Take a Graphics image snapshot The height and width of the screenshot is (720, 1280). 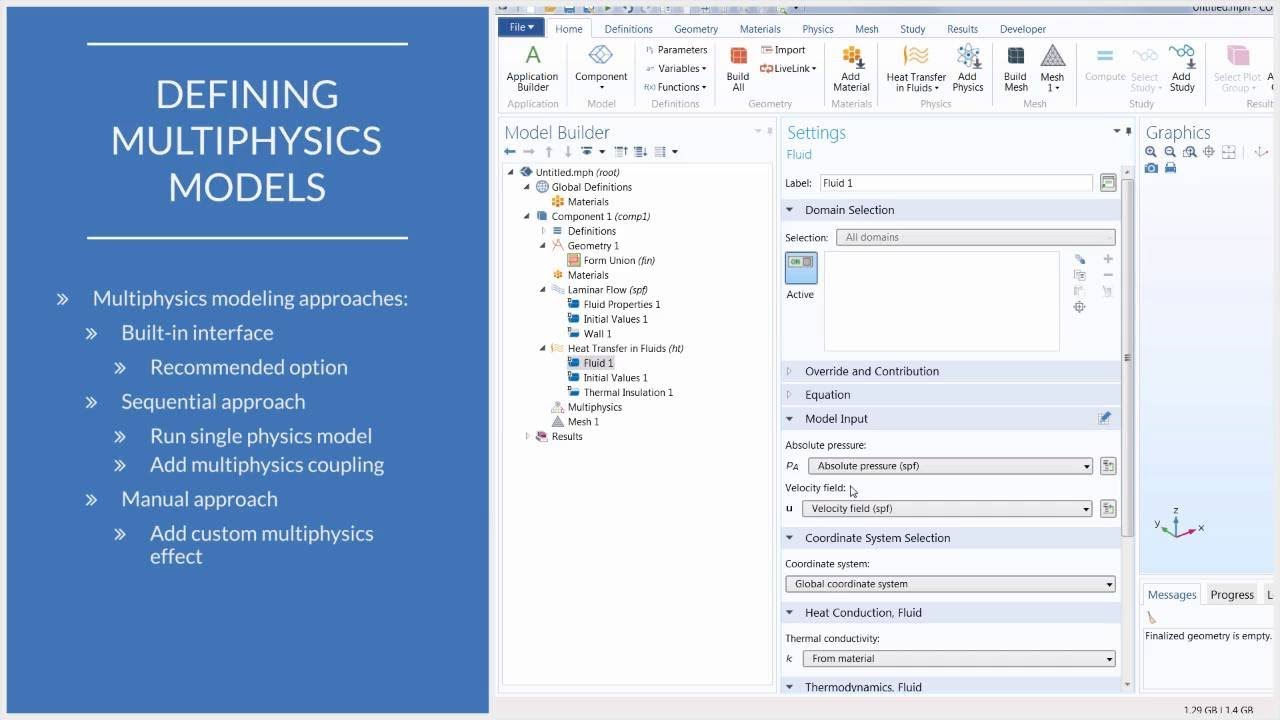click(x=1151, y=168)
